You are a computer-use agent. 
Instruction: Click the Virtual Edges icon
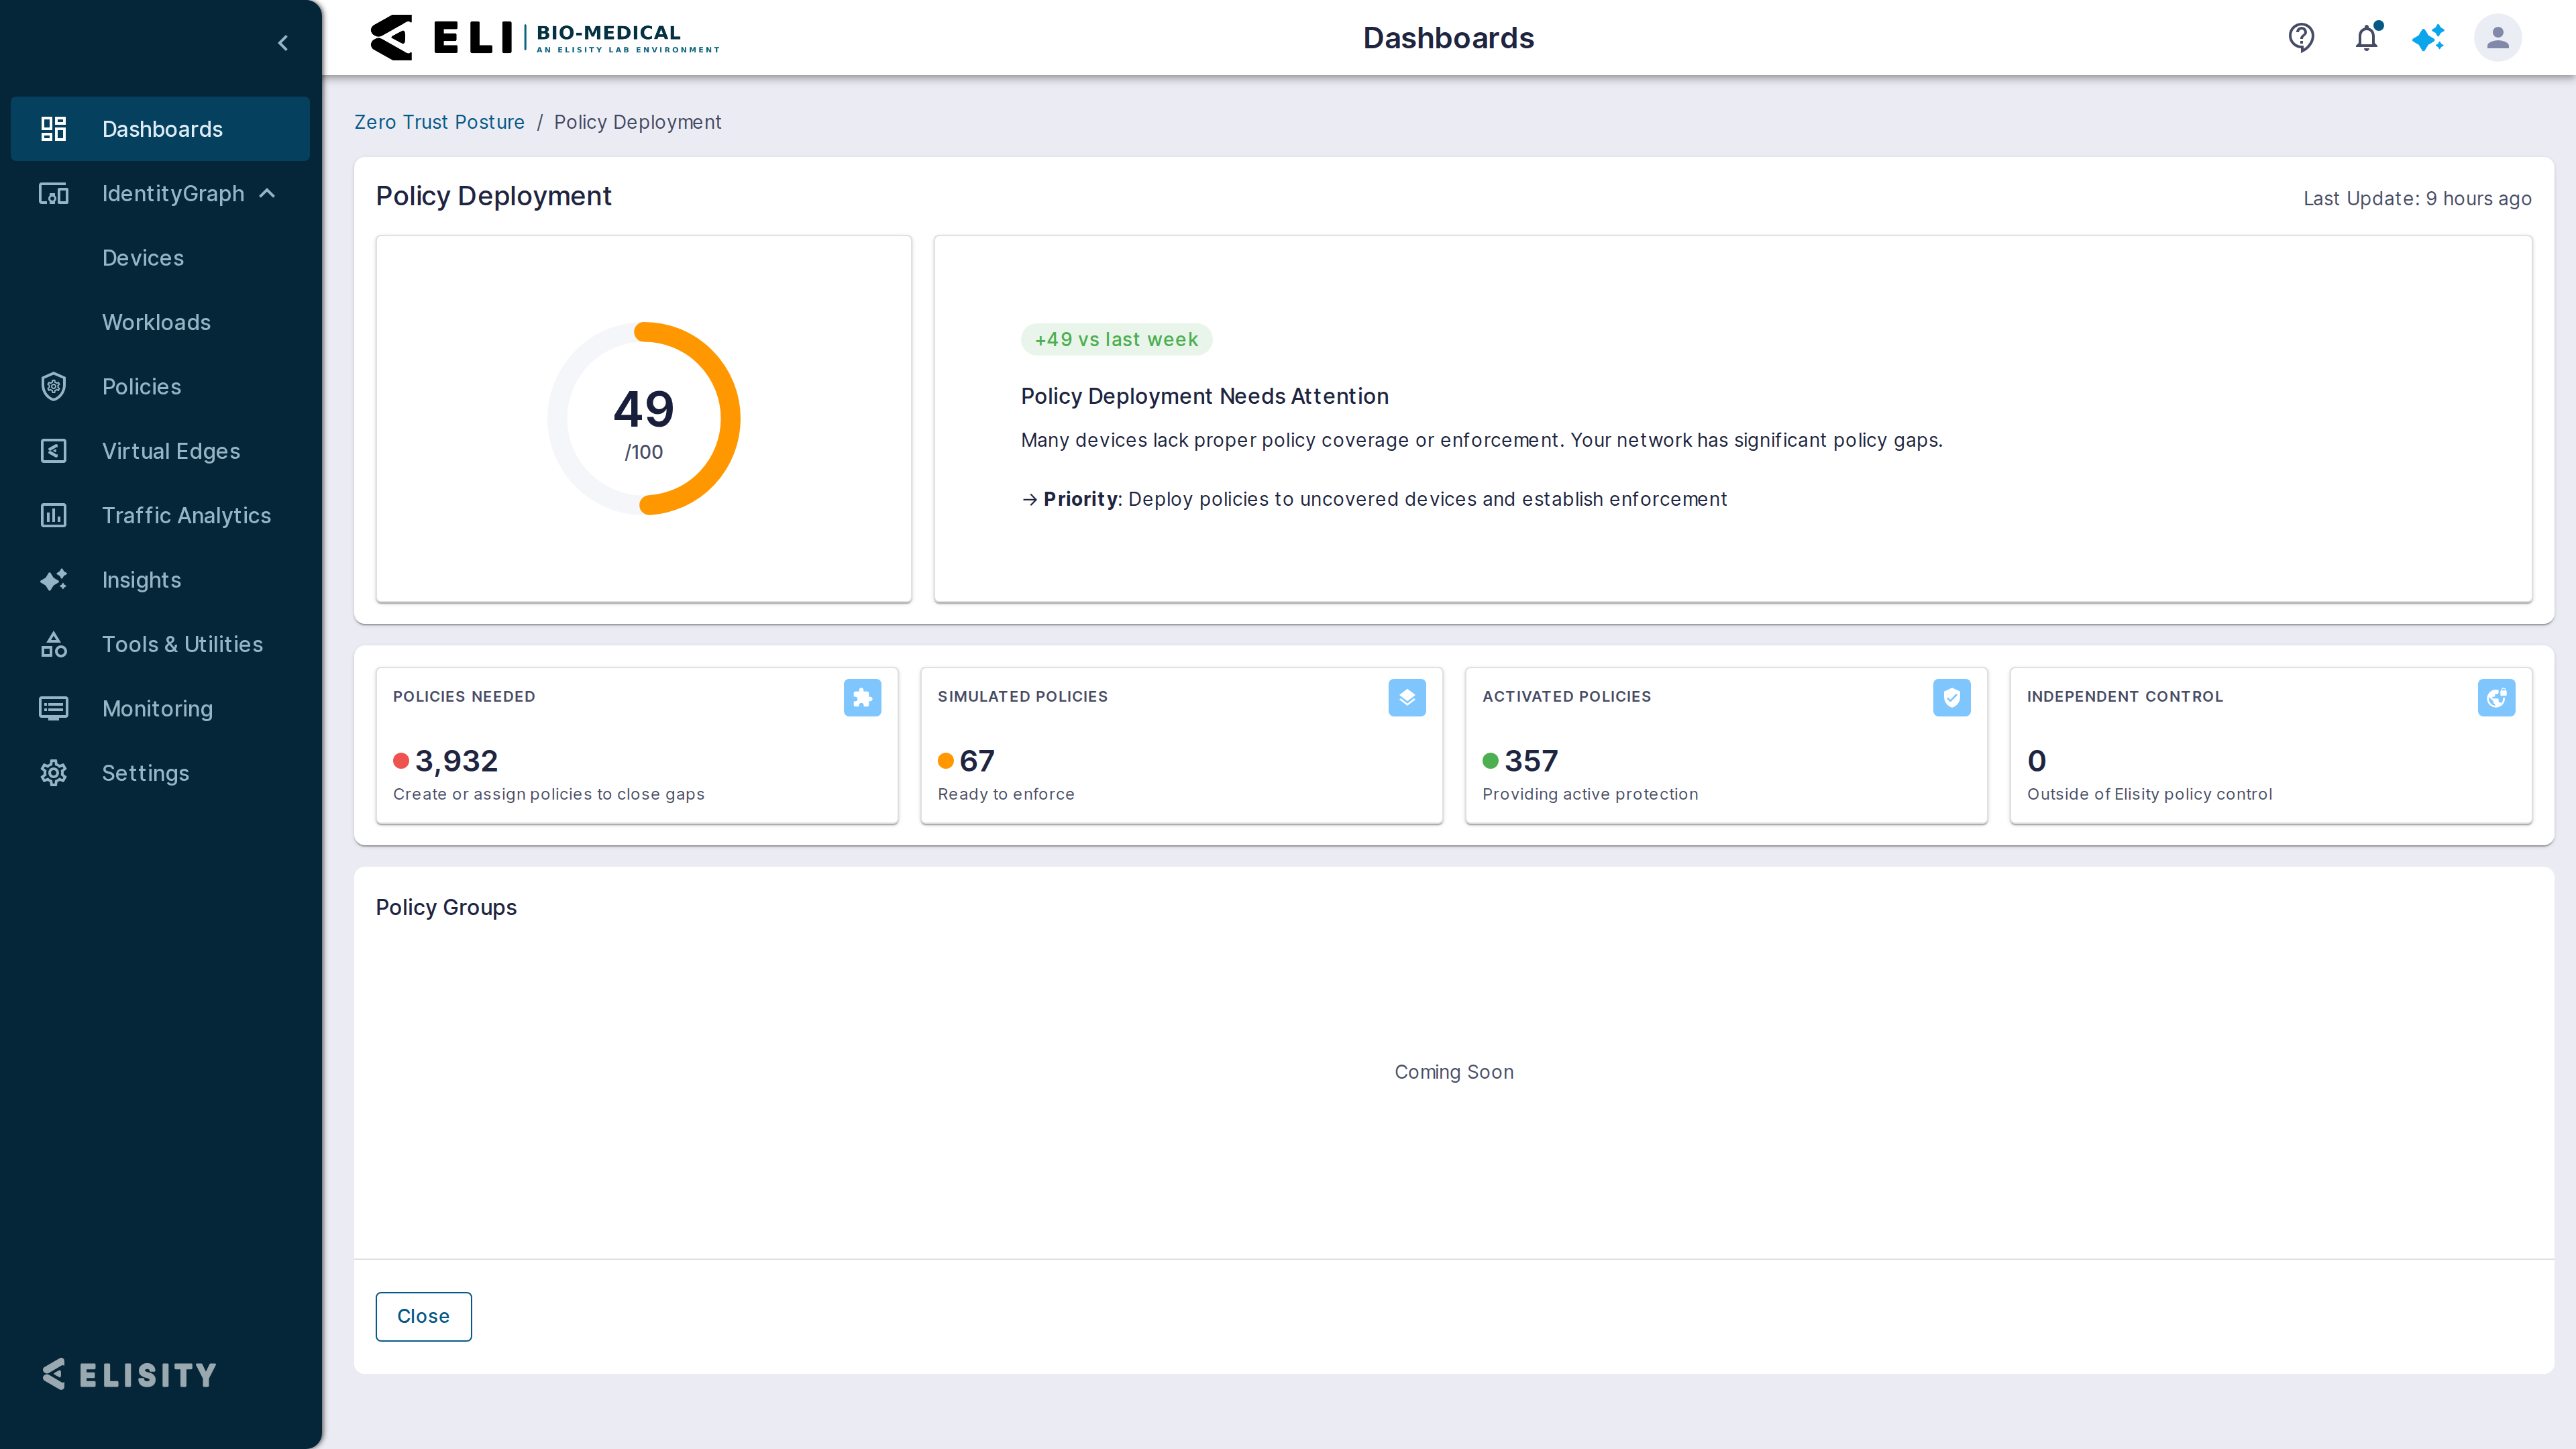(x=53, y=451)
